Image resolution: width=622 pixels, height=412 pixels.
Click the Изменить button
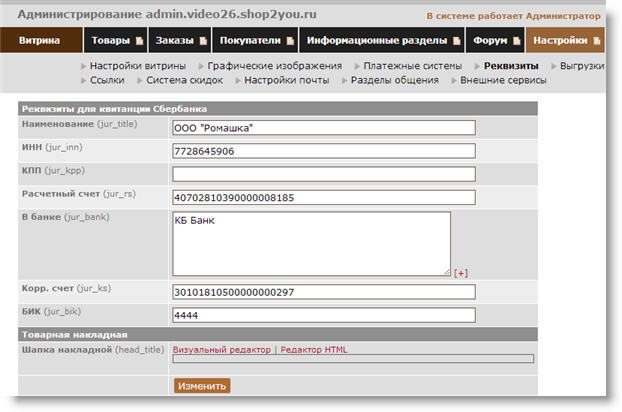[x=202, y=386]
